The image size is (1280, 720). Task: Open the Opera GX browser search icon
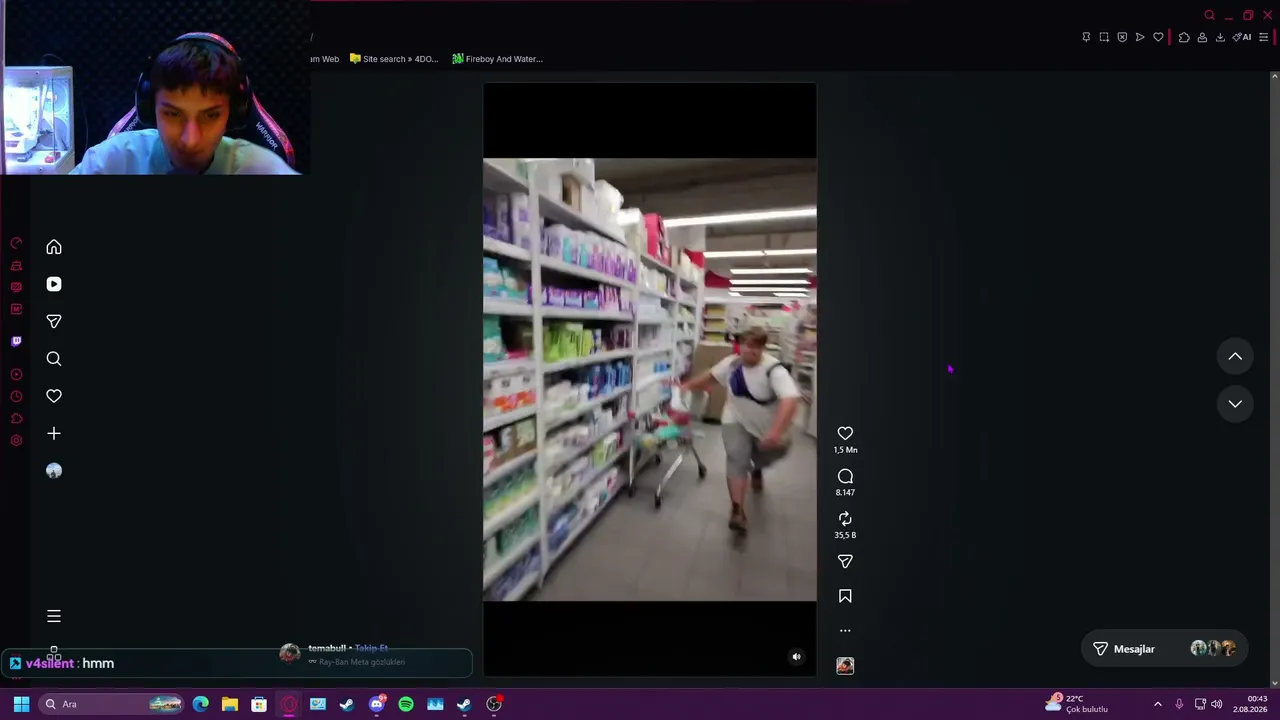coord(1209,15)
